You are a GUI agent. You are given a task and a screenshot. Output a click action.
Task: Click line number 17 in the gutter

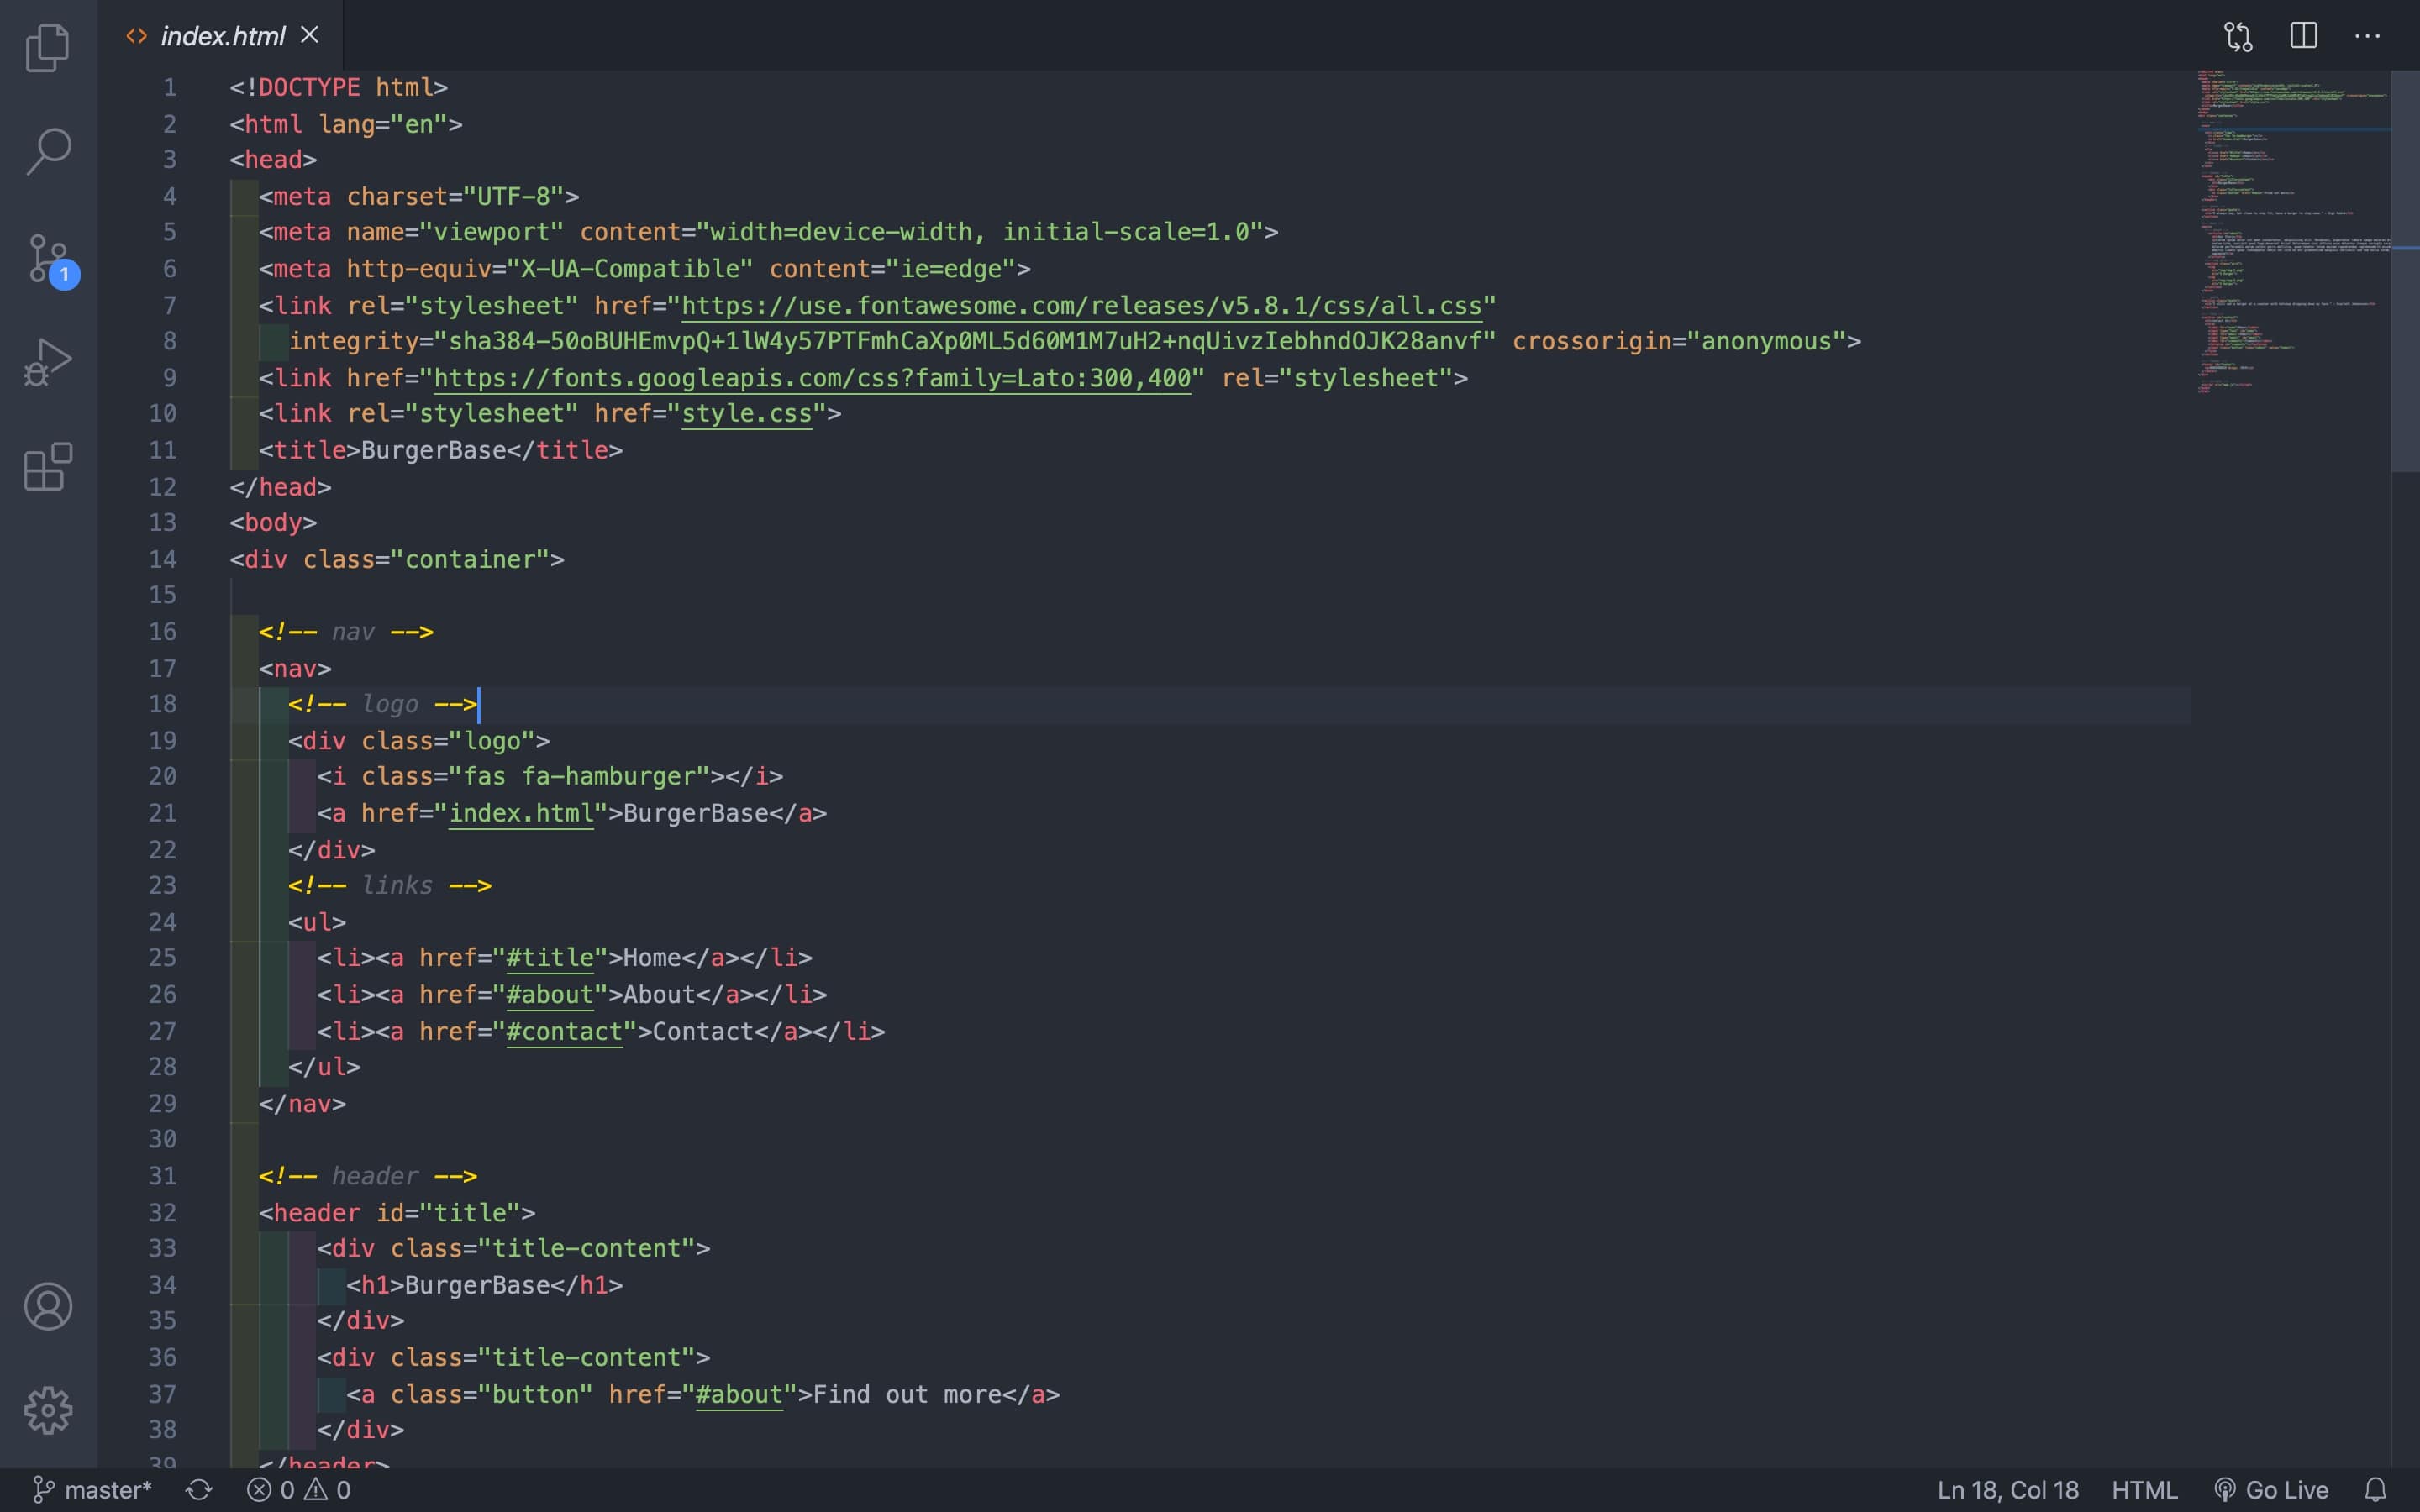(163, 668)
